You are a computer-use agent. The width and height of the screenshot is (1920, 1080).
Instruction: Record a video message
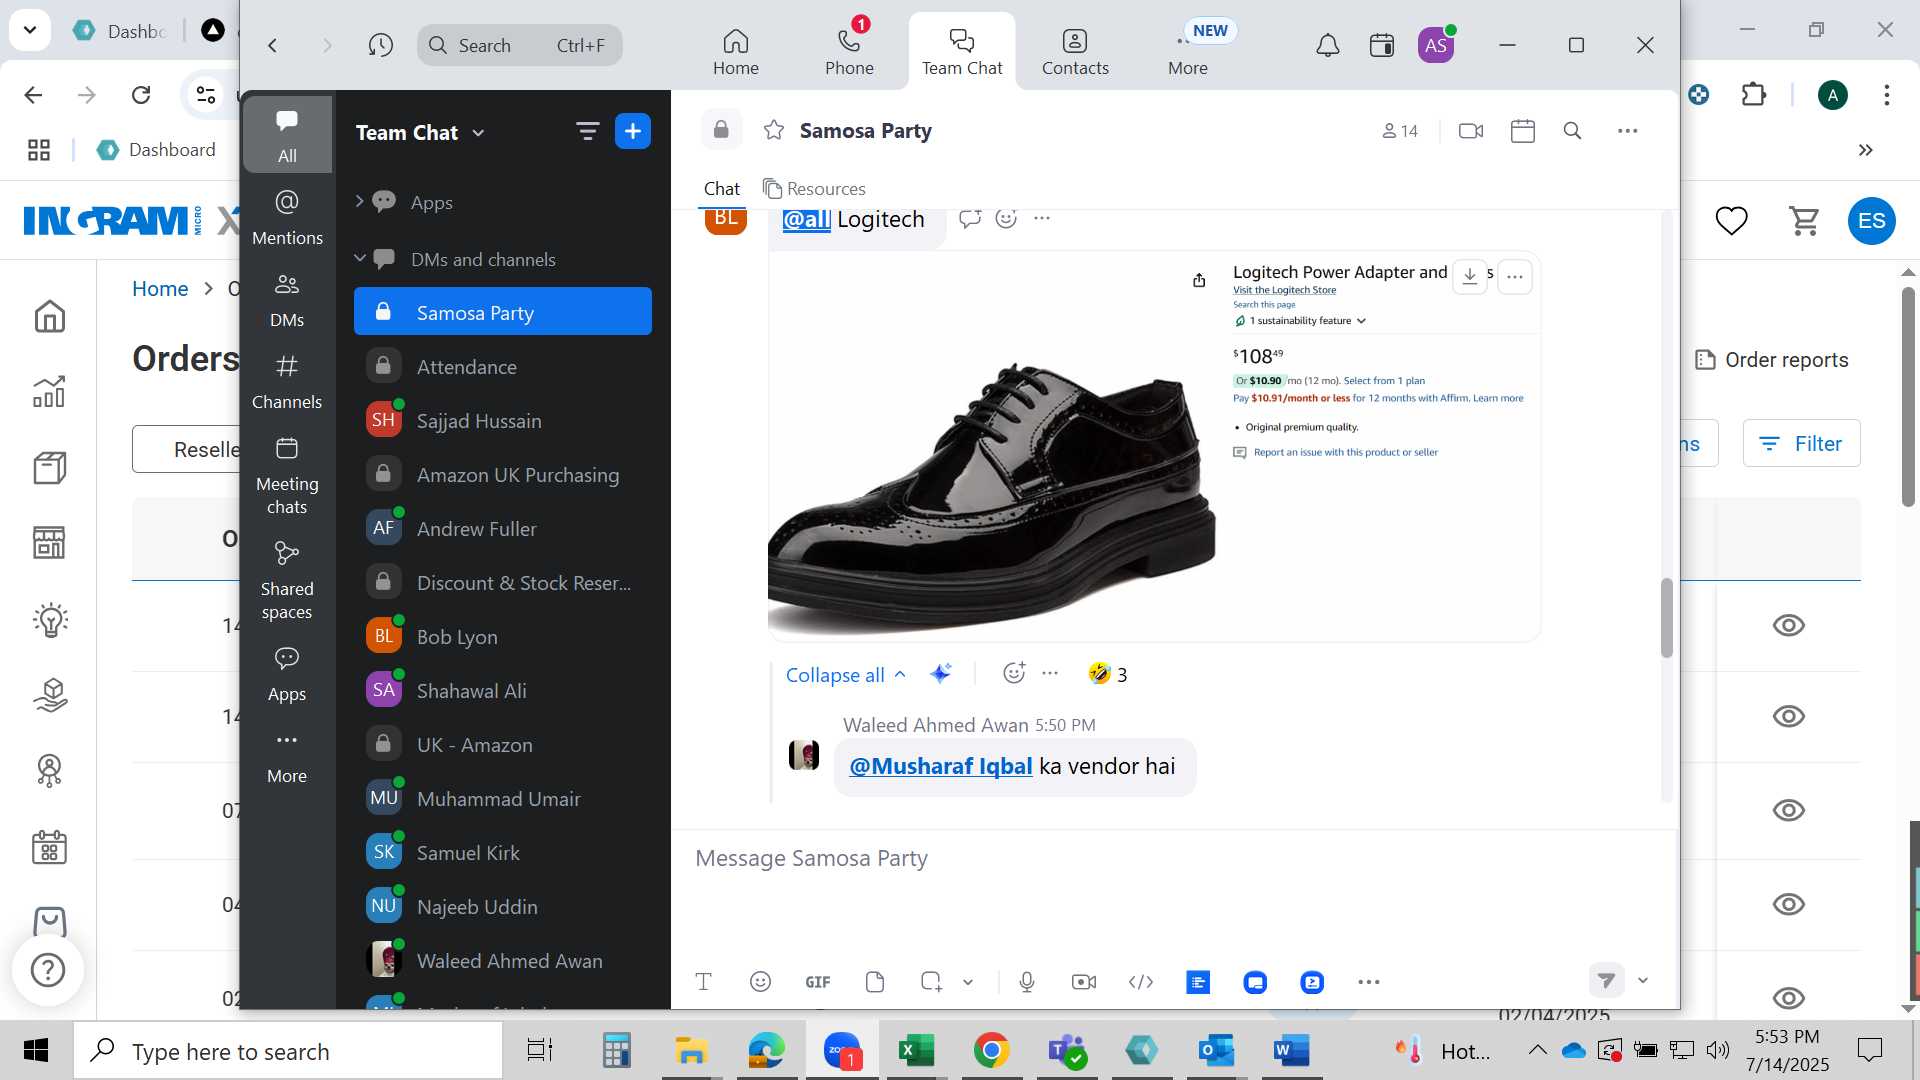pos(1084,982)
